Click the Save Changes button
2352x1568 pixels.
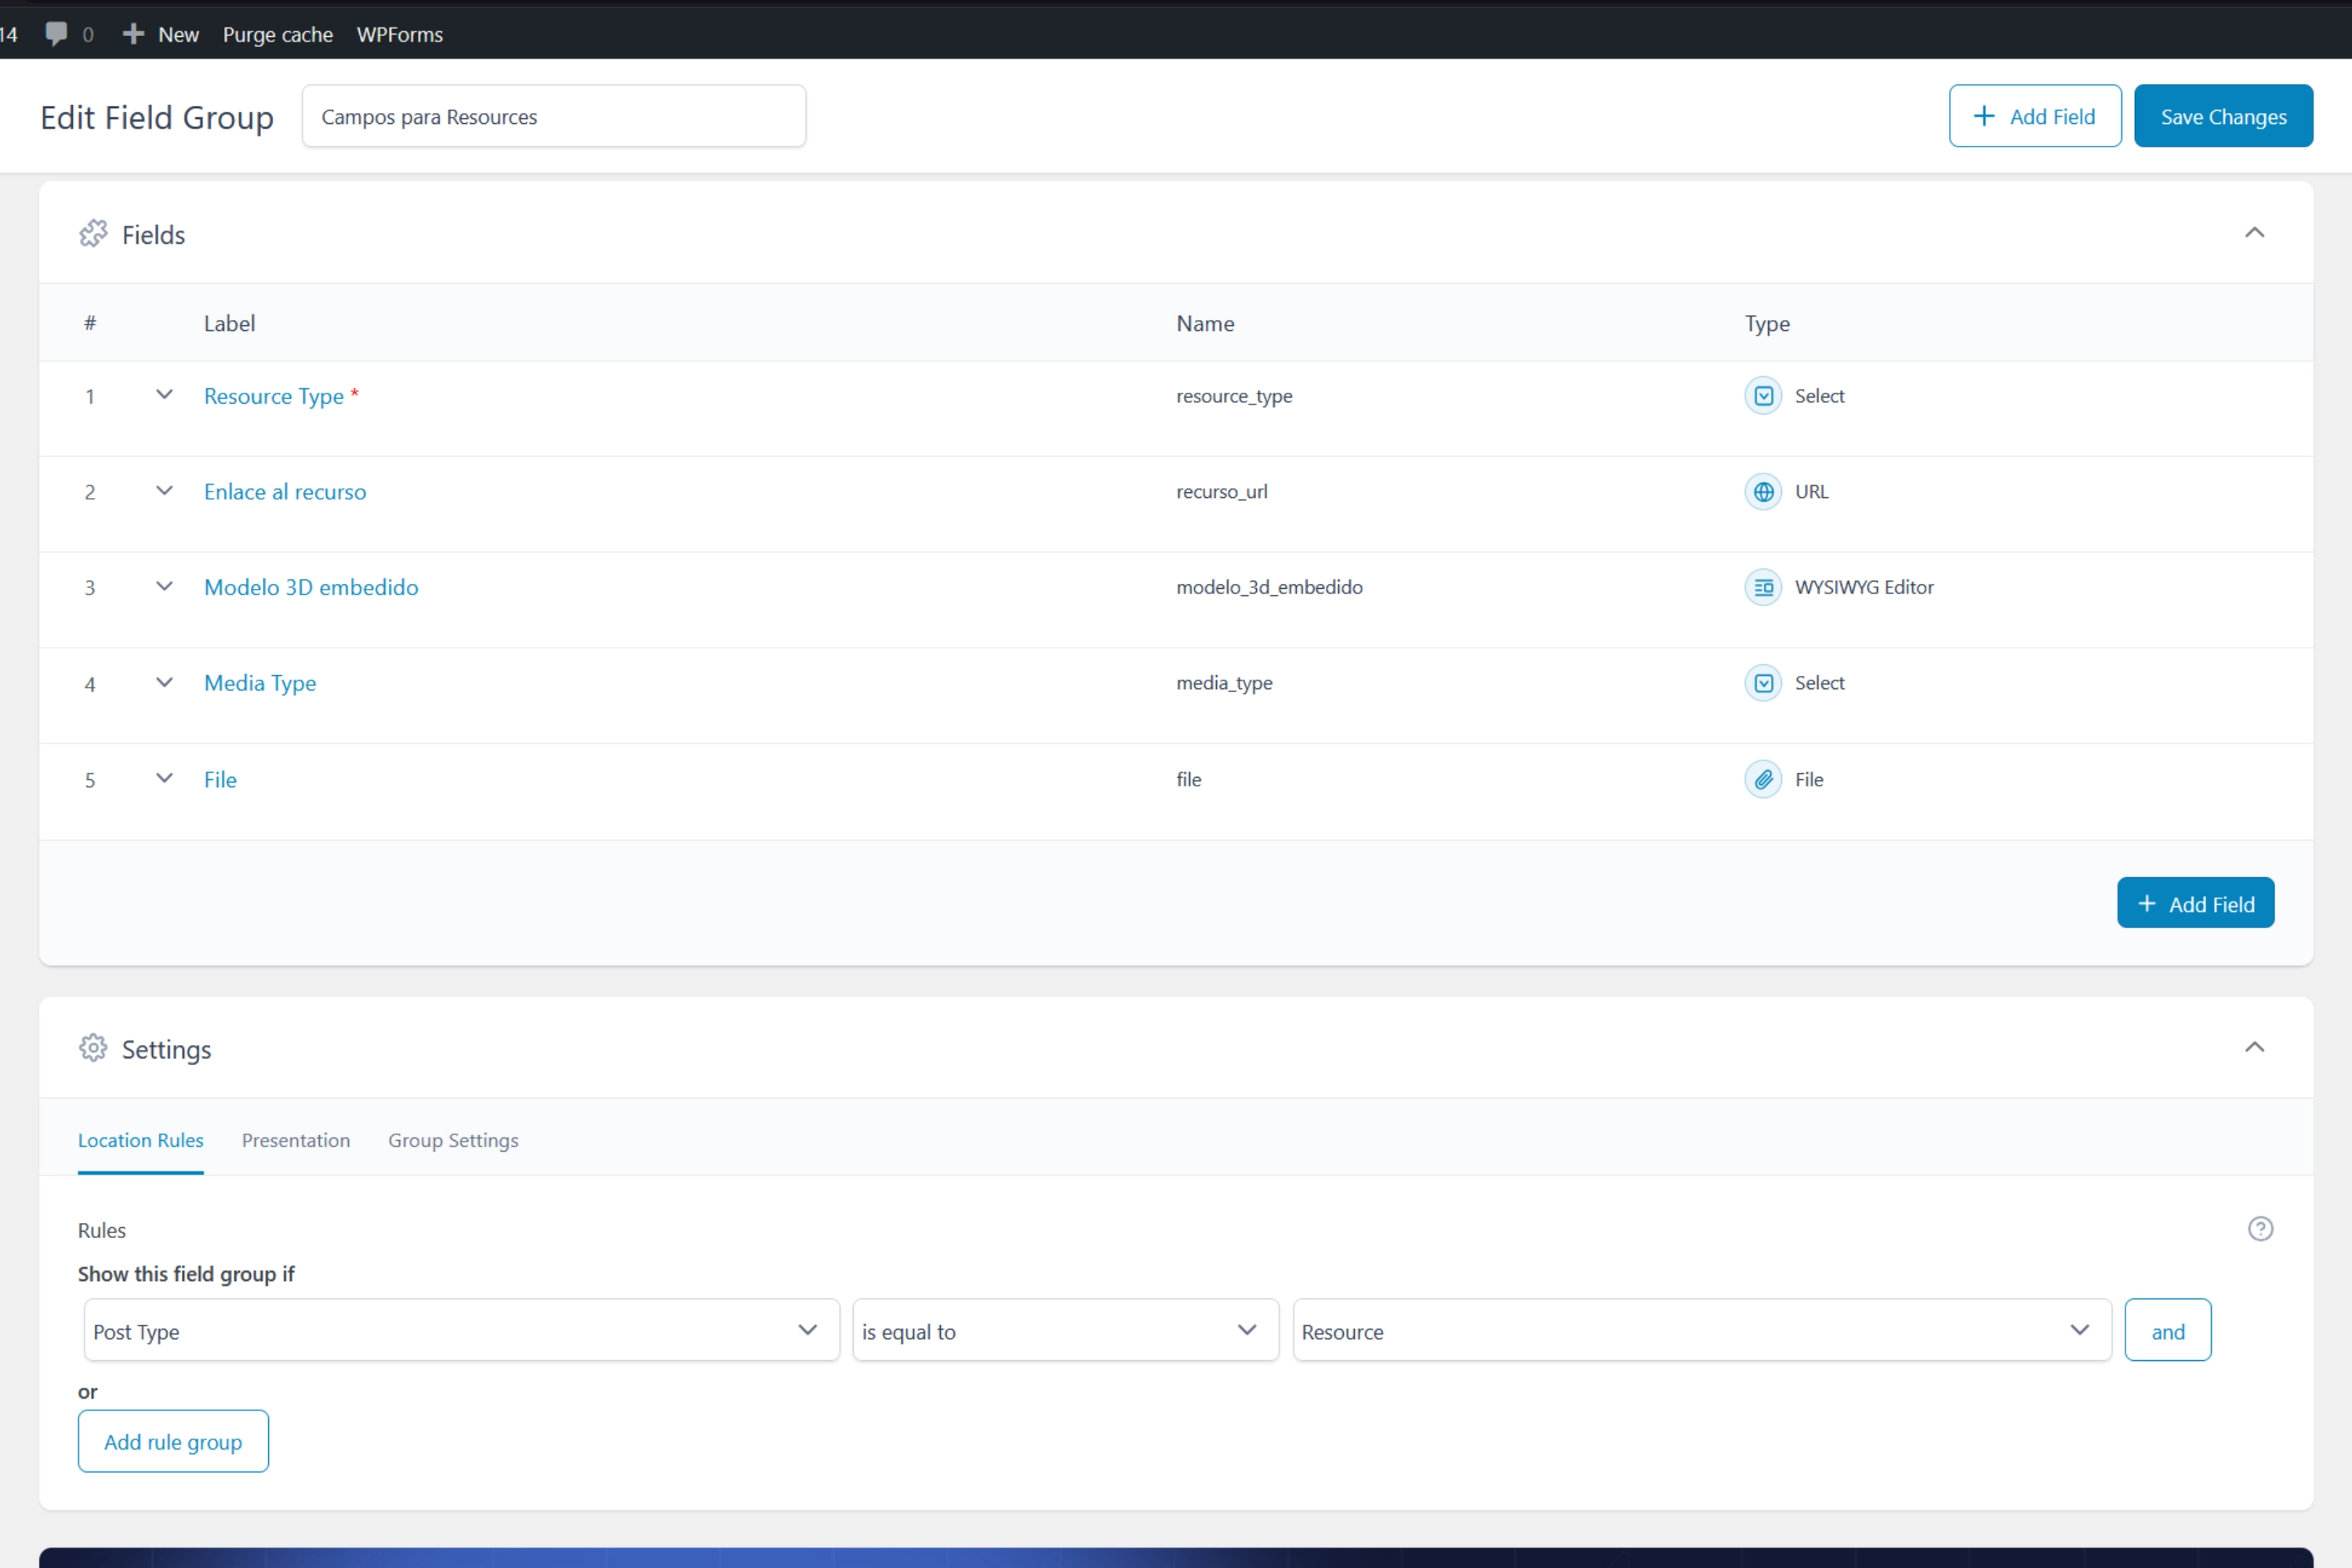[2223, 115]
